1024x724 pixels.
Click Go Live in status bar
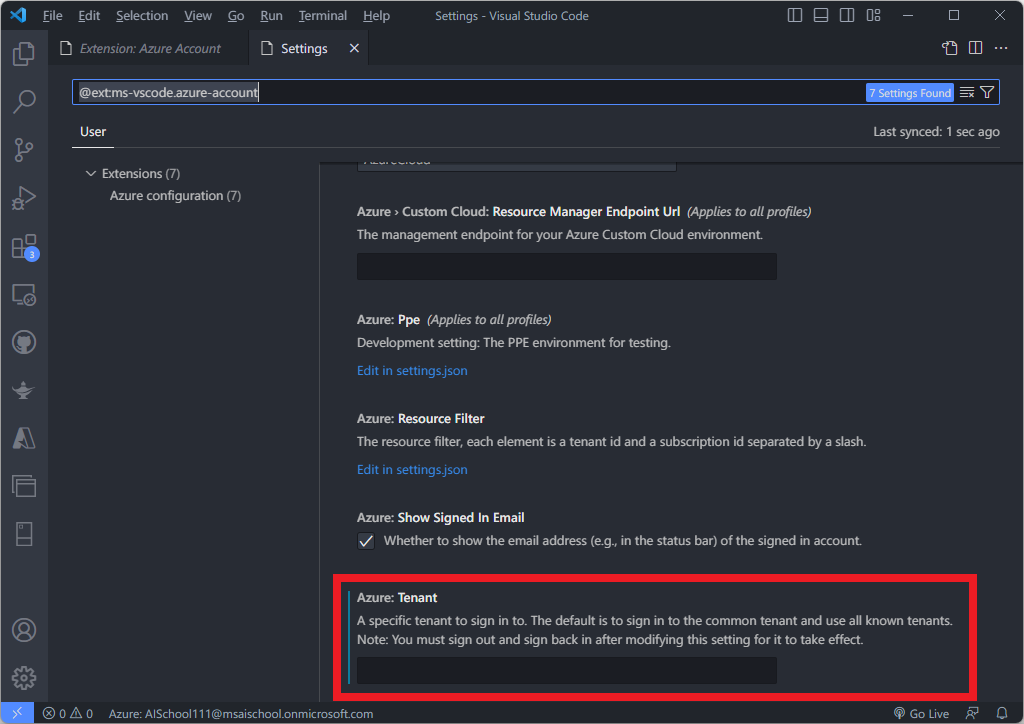click(921, 714)
